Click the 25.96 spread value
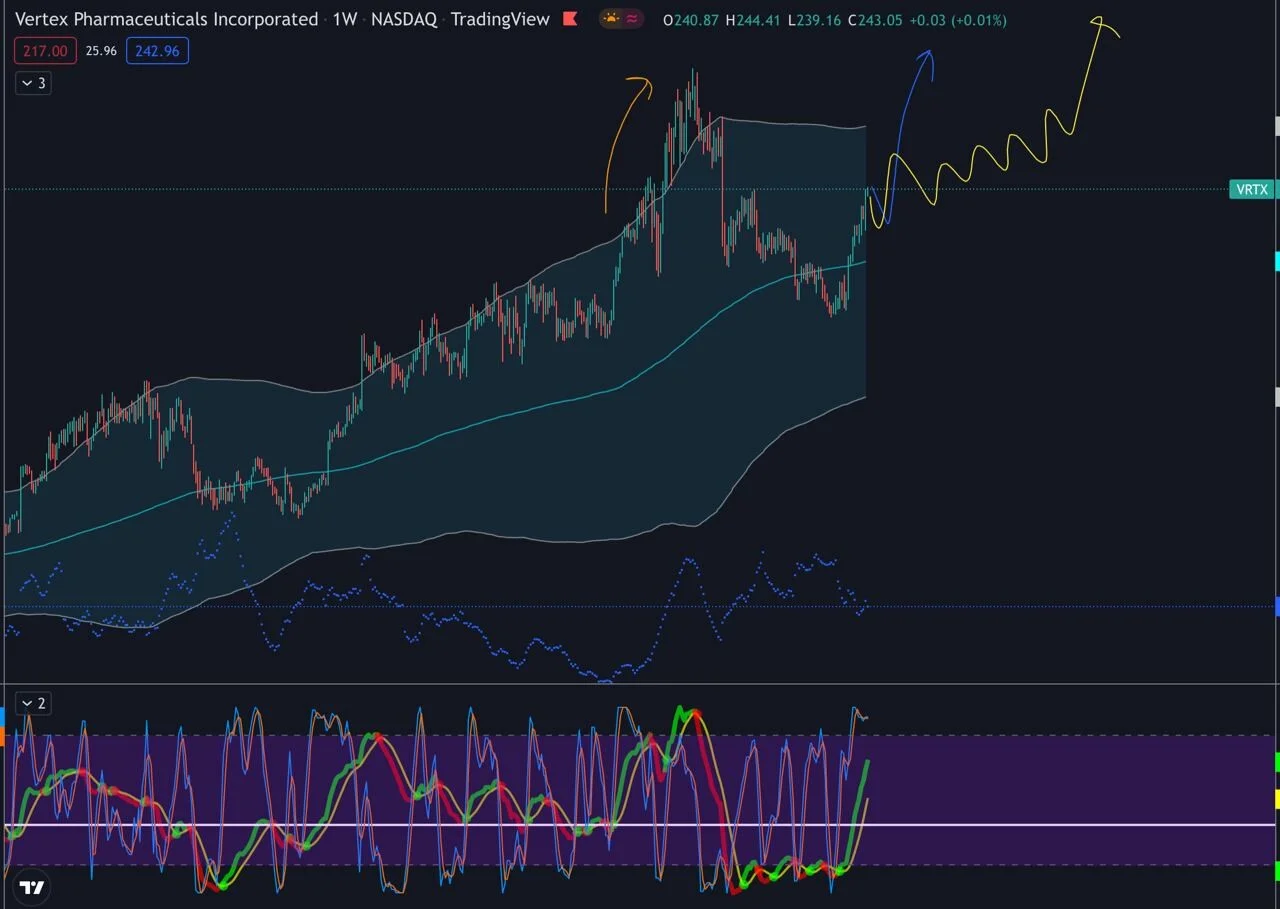This screenshot has height=909, width=1280. (x=101, y=51)
